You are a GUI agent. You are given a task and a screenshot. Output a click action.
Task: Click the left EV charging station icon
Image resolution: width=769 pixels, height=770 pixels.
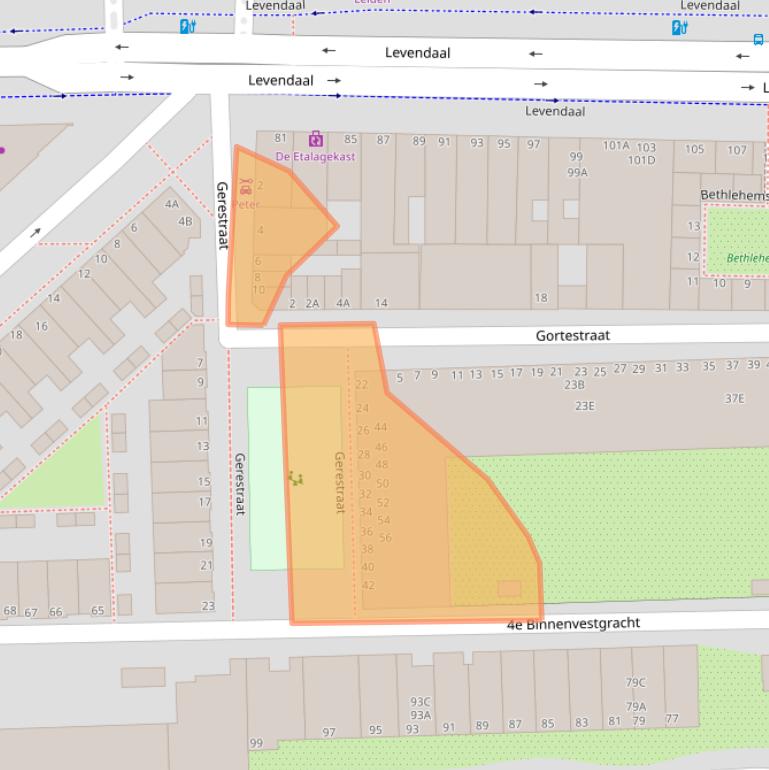tap(186, 27)
